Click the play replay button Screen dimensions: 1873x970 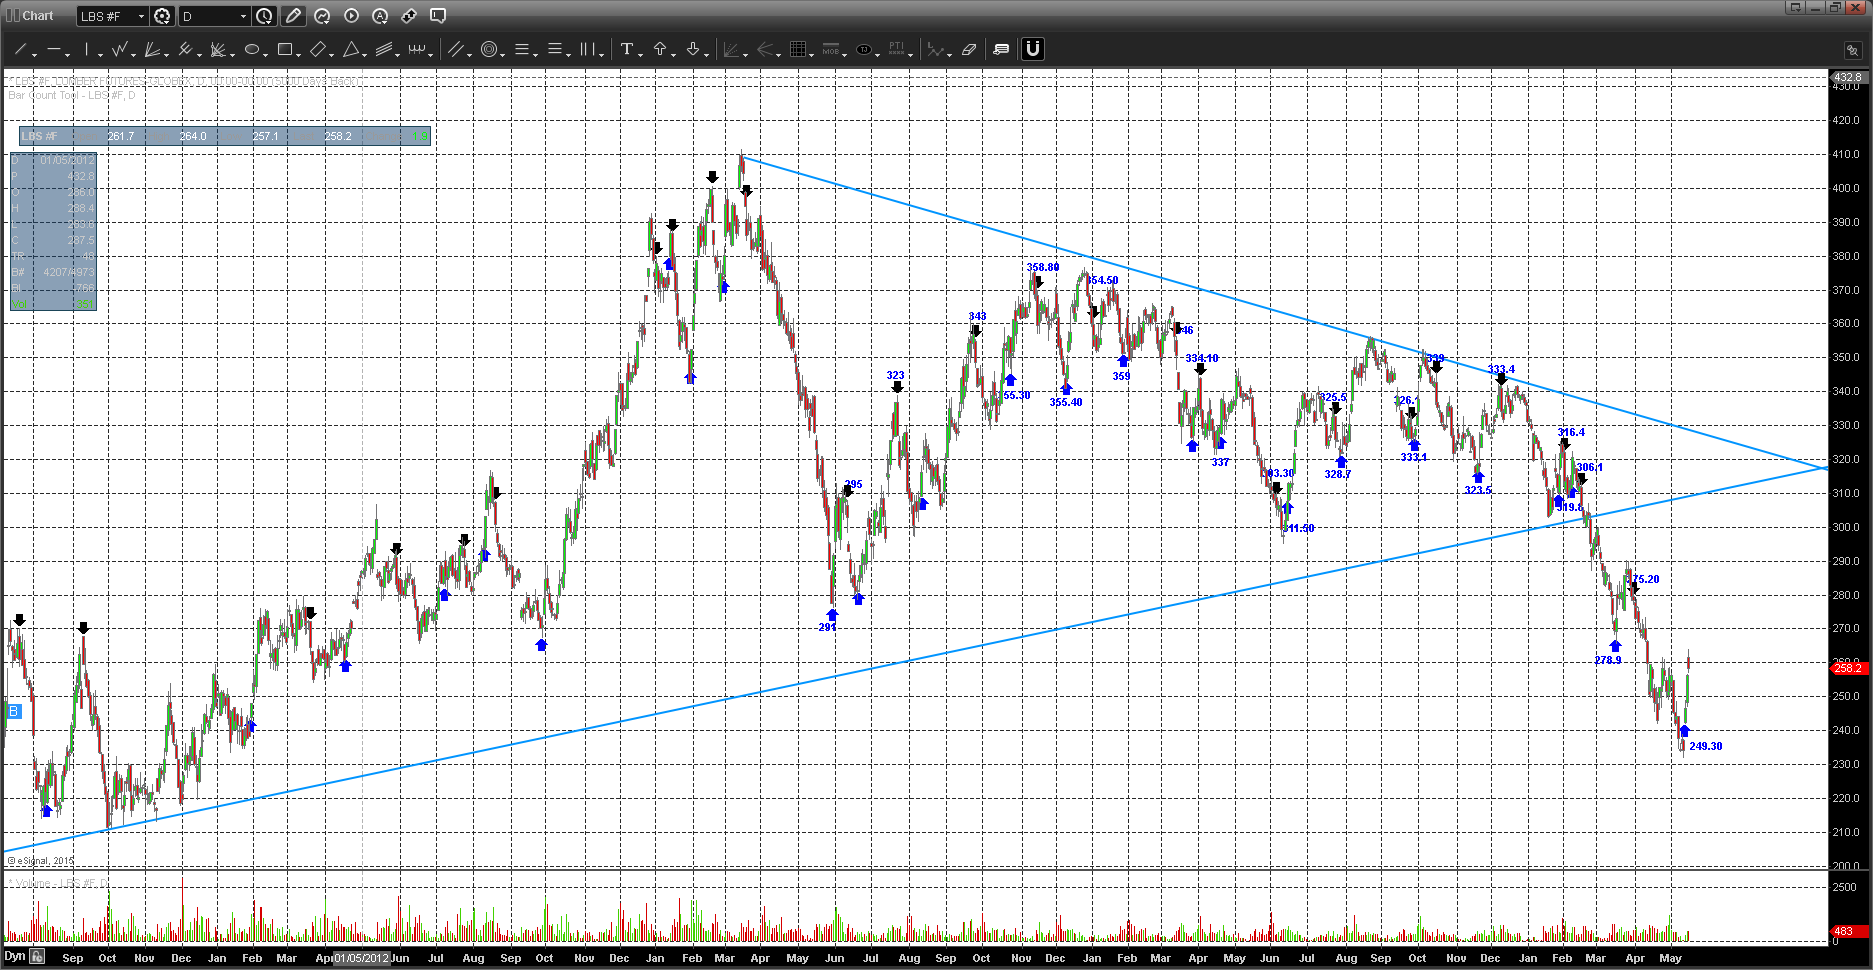click(351, 16)
